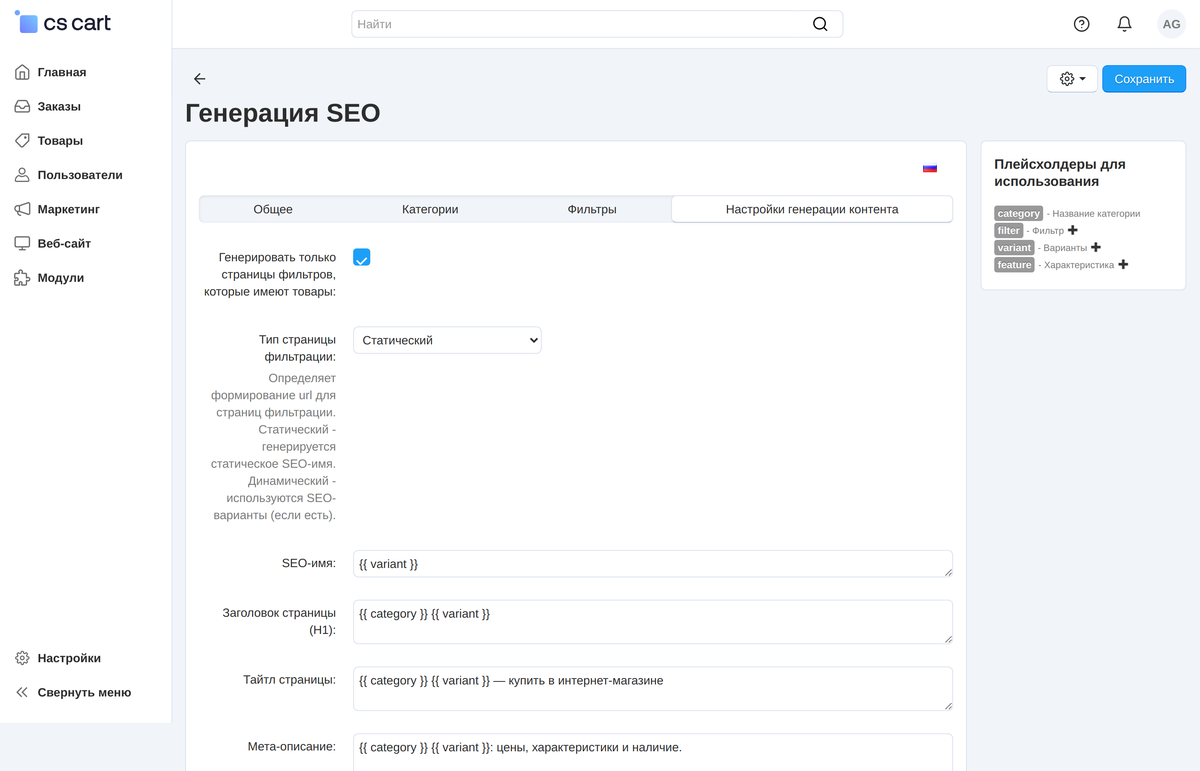Click the filter placeholder tag

click(x=1009, y=230)
